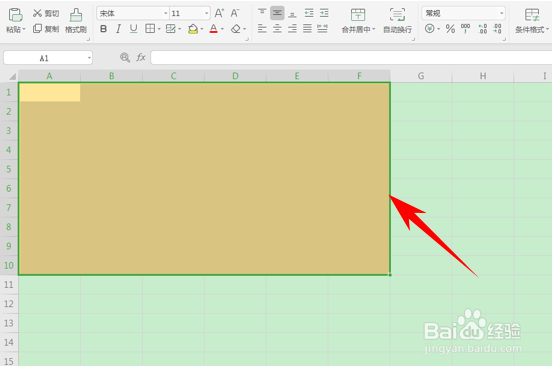Viewport: 553px width, 368px height.
Task: Open the borders dropdown arrow
Action: 159,29
